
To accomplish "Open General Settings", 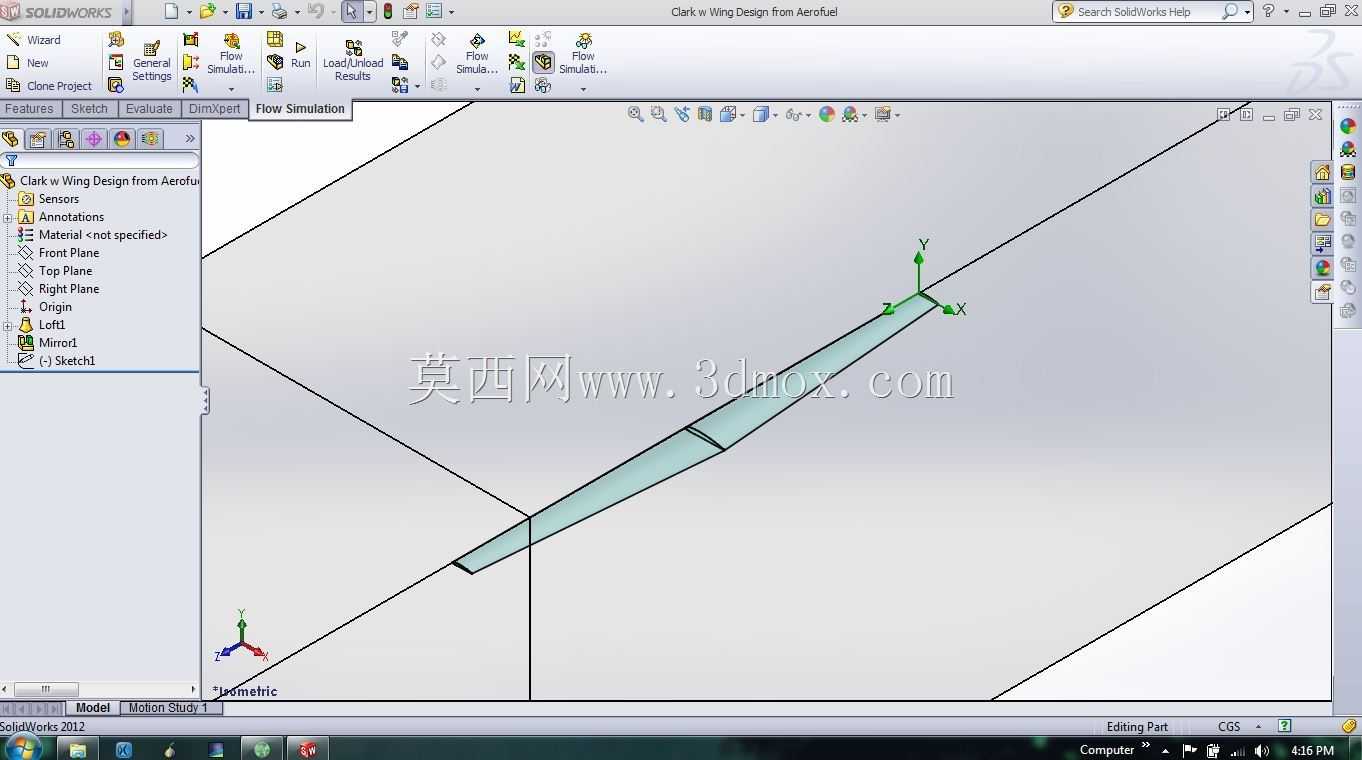I will [152, 61].
